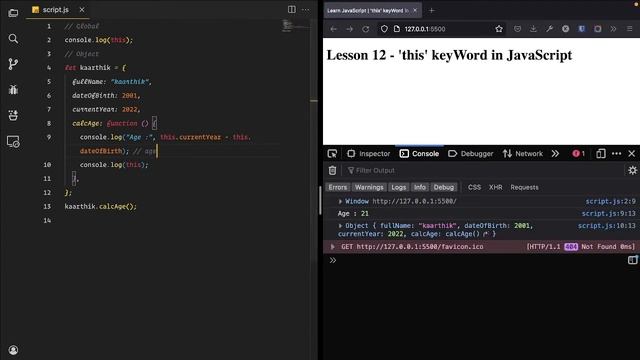The image size is (640, 360).
Task: Switch to the Console DevTools tab
Action: tap(420, 153)
